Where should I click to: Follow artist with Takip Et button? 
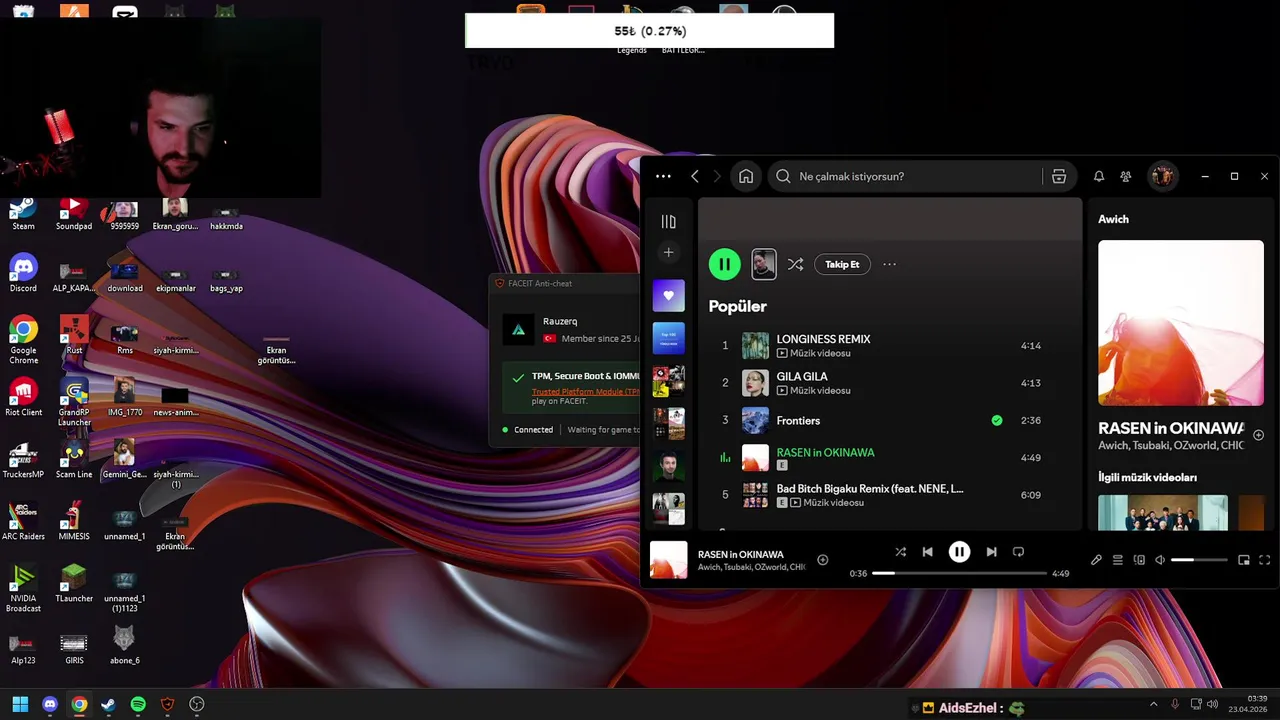click(x=842, y=264)
